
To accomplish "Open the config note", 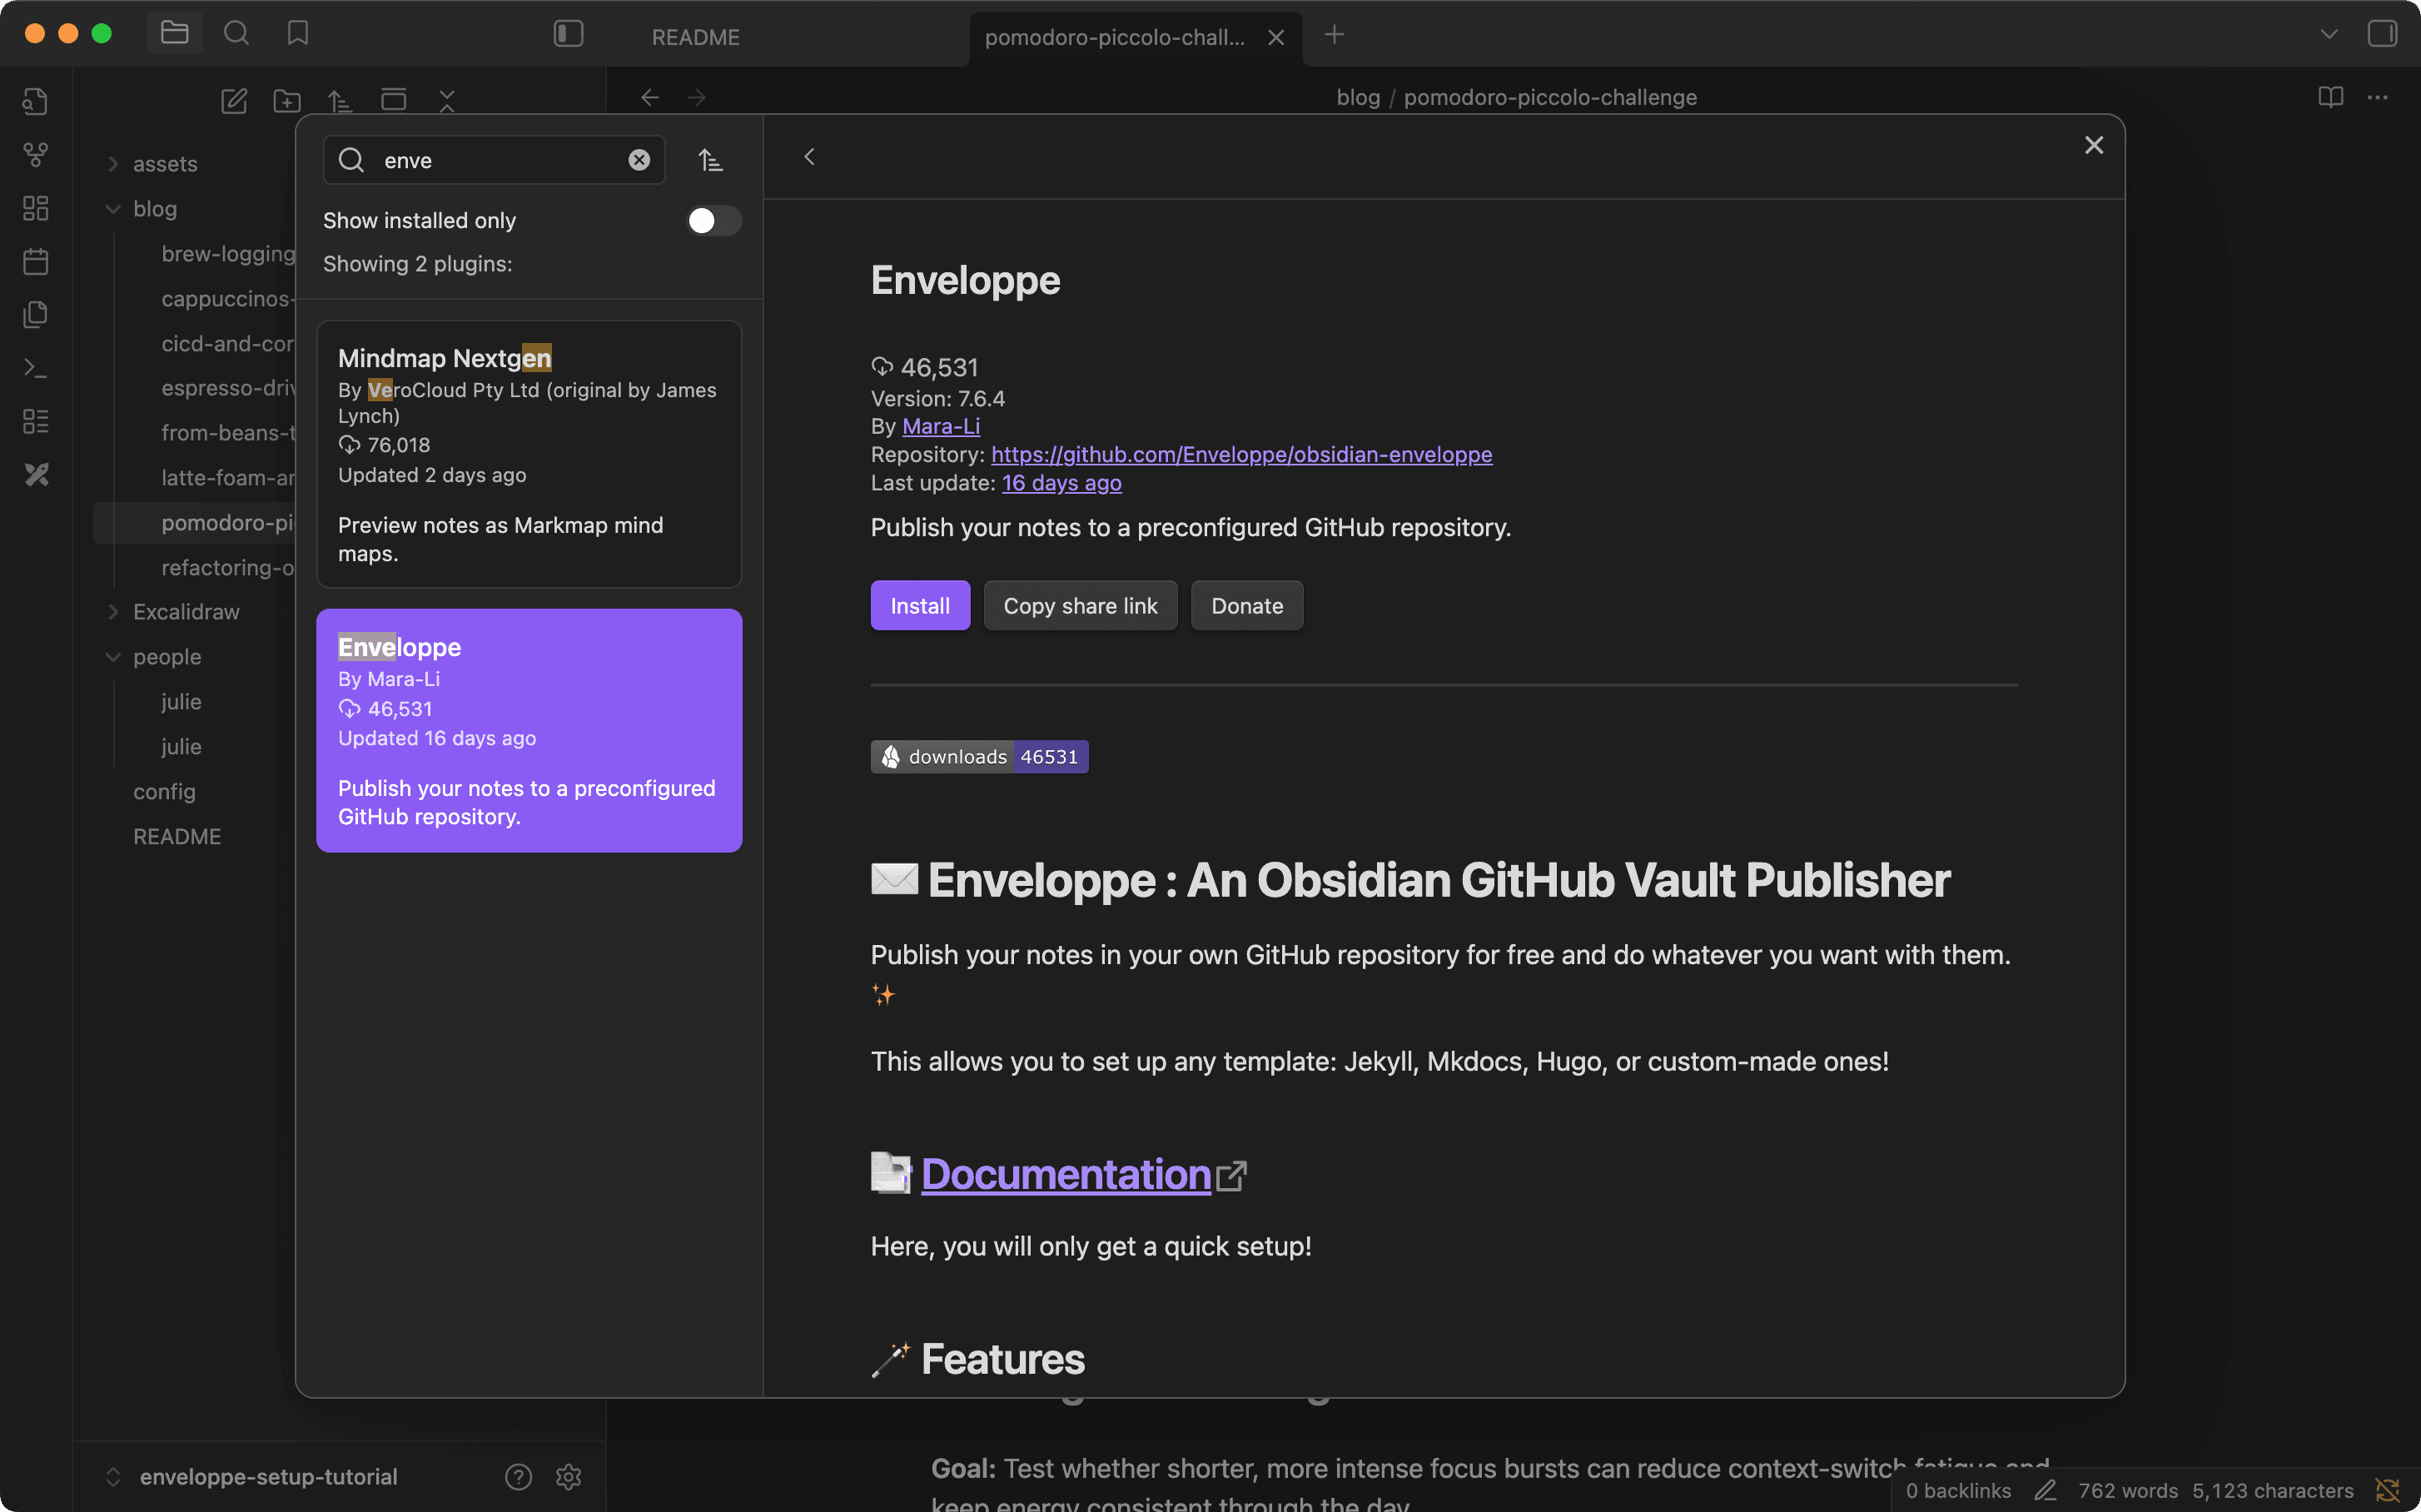I will click(x=164, y=792).
